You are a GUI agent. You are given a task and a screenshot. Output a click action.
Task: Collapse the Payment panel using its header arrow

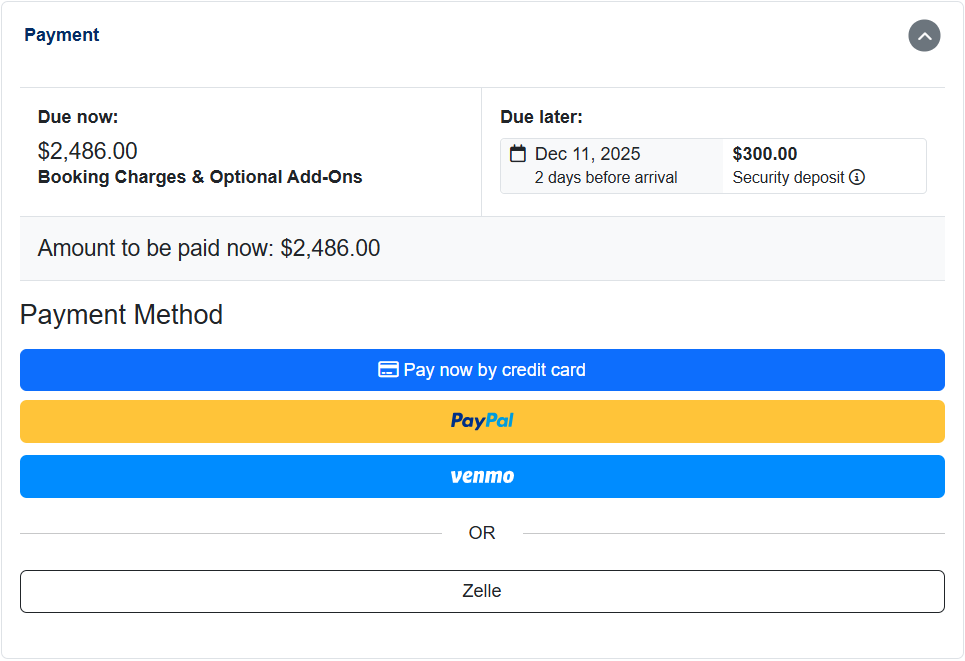[923, 36]
